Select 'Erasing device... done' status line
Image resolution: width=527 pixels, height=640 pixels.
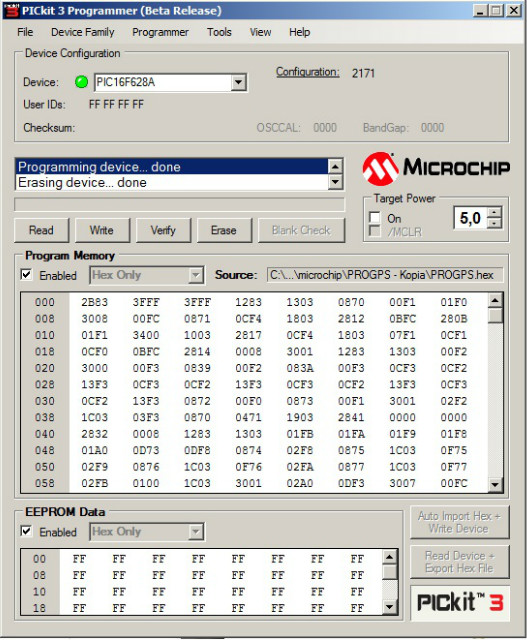tap(172, 182)
